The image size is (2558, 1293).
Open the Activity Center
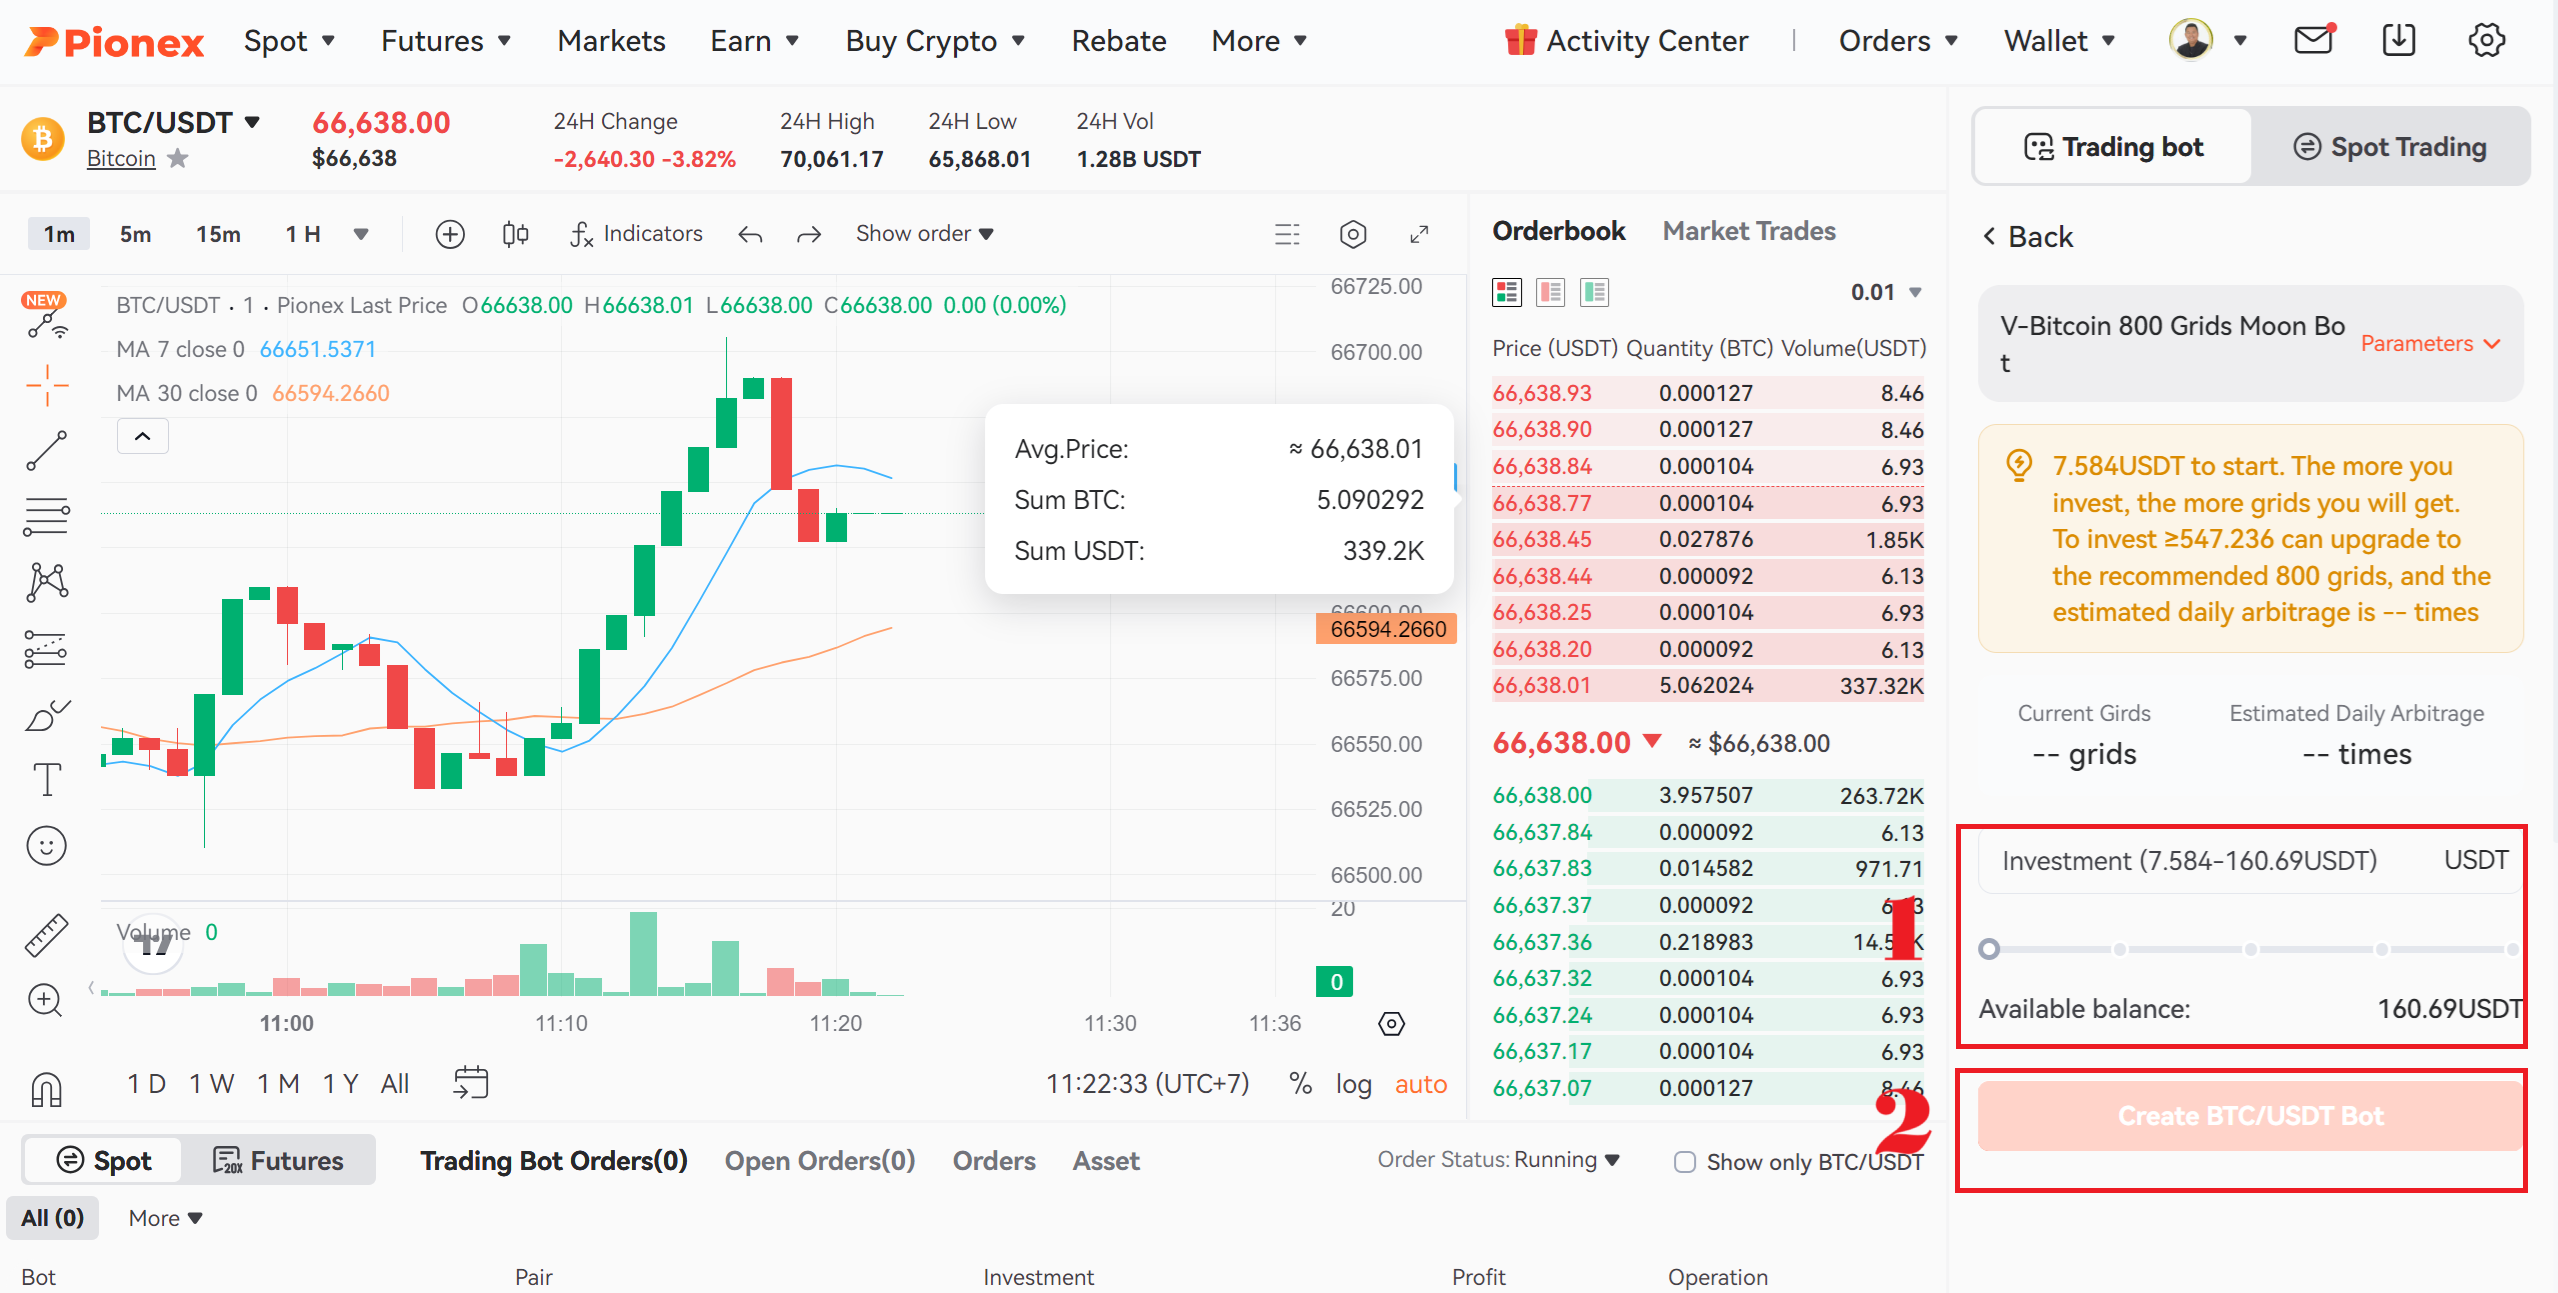(1627, 41)
